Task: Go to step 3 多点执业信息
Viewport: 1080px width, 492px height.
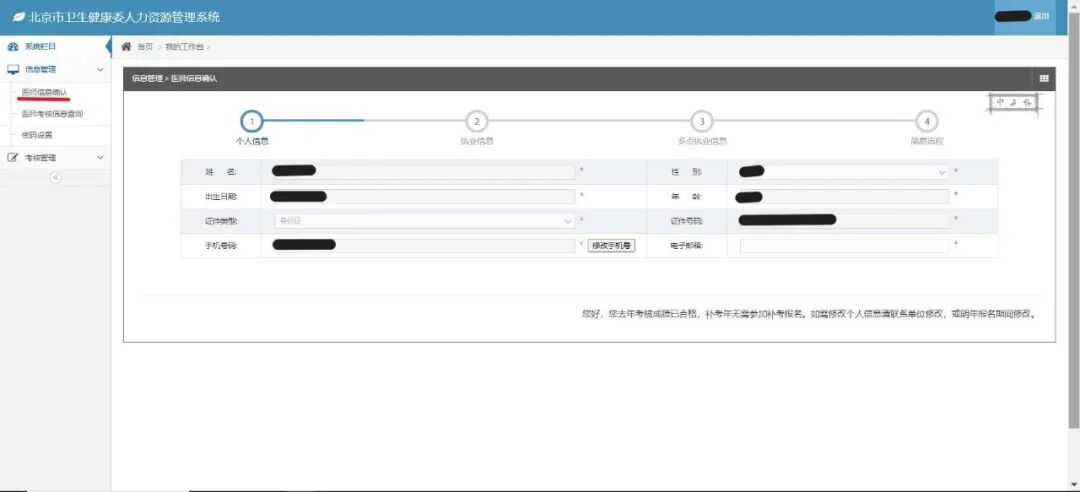Action: point(702,122)
